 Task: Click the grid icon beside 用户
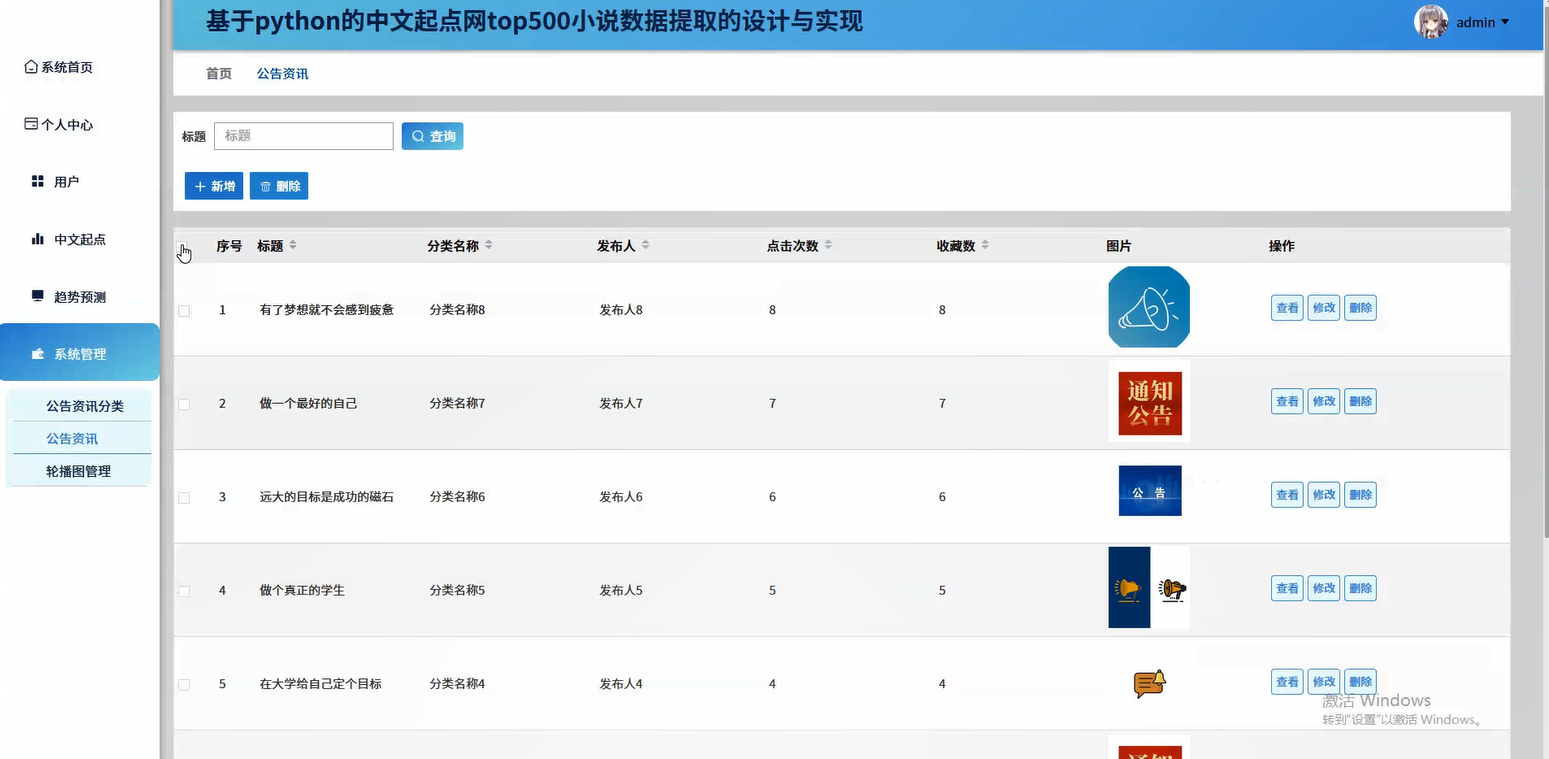(38, 181)
